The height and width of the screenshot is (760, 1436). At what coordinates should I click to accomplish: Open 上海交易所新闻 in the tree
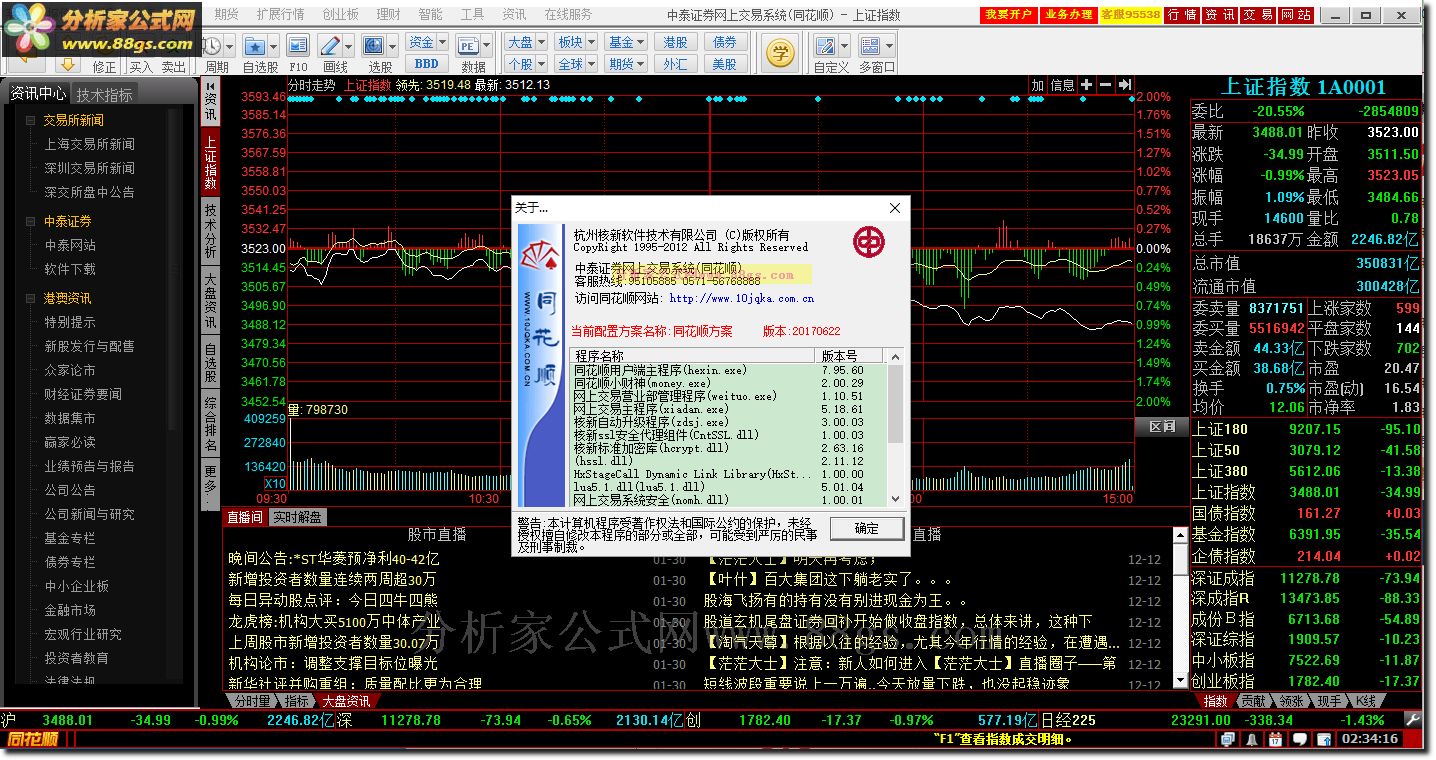pos(89,144)
